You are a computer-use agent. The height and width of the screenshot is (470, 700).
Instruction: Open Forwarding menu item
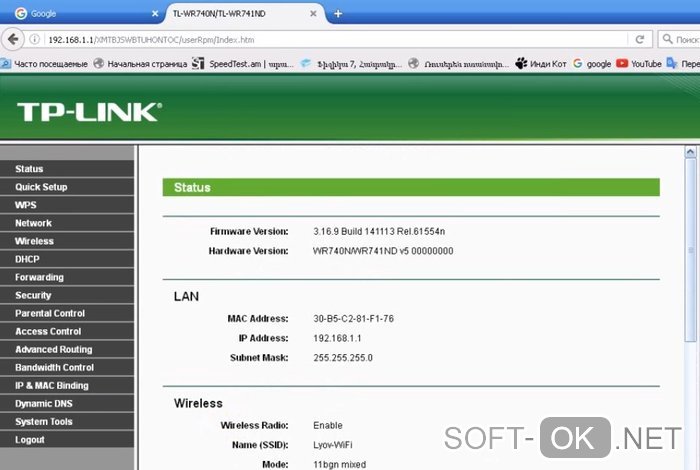coord(67,277)
